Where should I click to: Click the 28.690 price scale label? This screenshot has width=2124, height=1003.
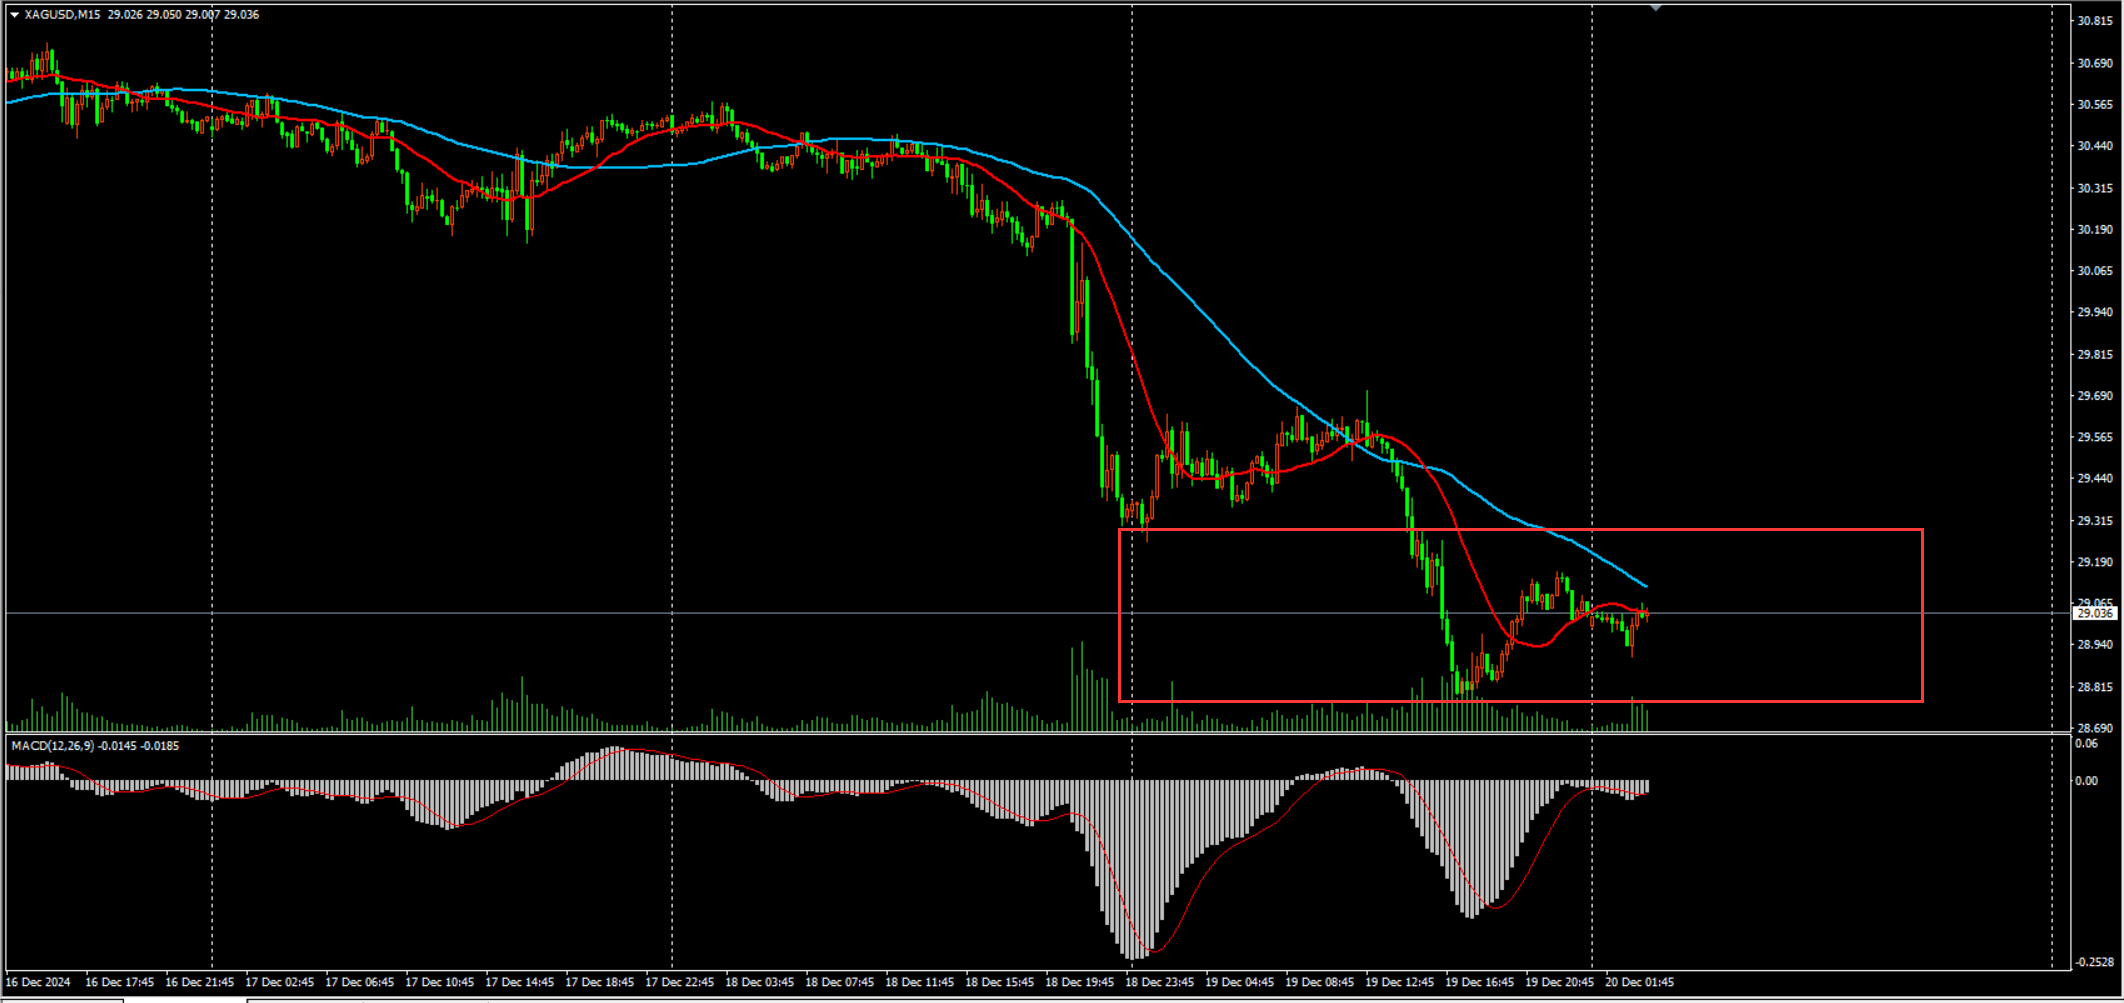2095,728
